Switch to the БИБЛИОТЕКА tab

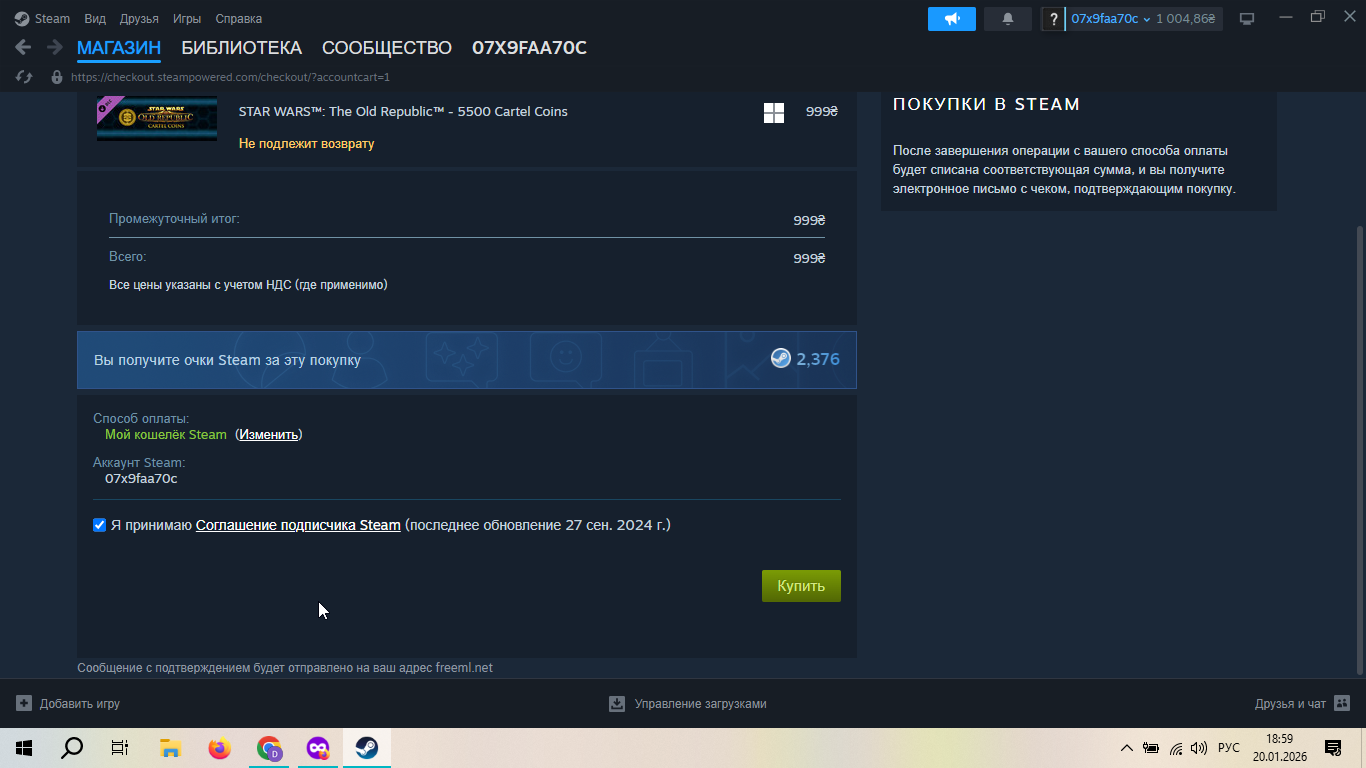[x=241, y=48]
